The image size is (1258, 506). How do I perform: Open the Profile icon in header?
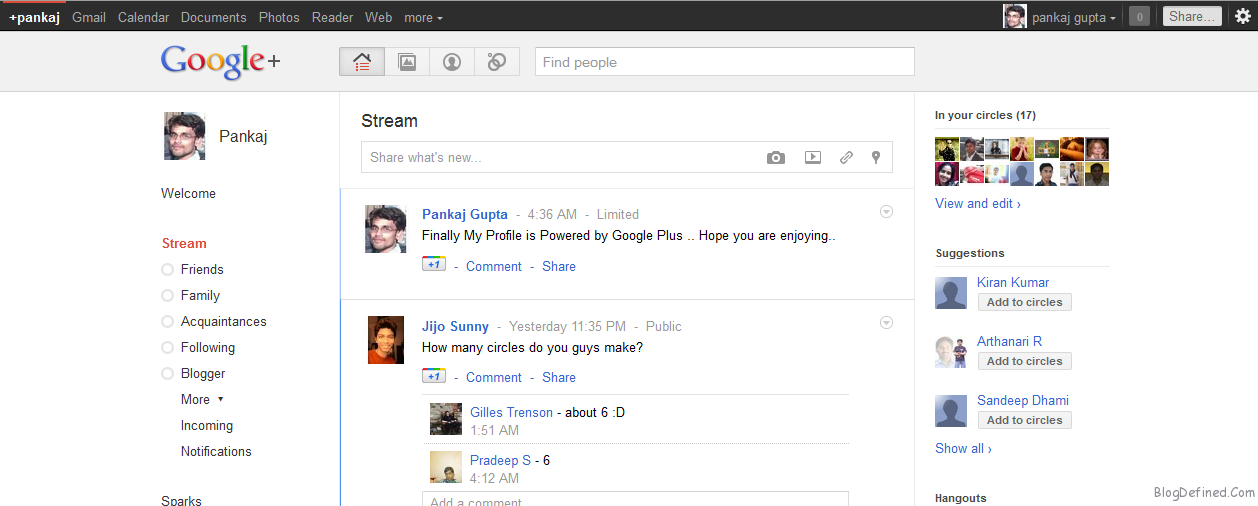[x=452, y=62]
